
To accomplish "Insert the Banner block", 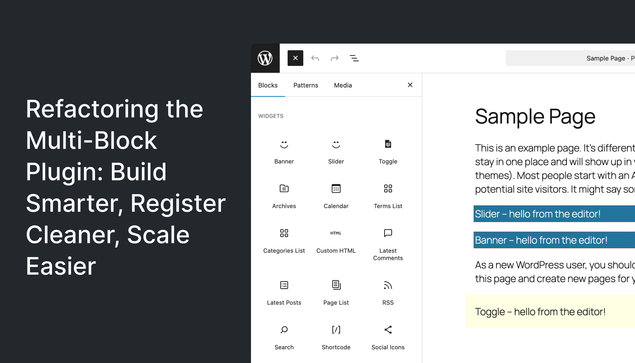I will [284, 152].
